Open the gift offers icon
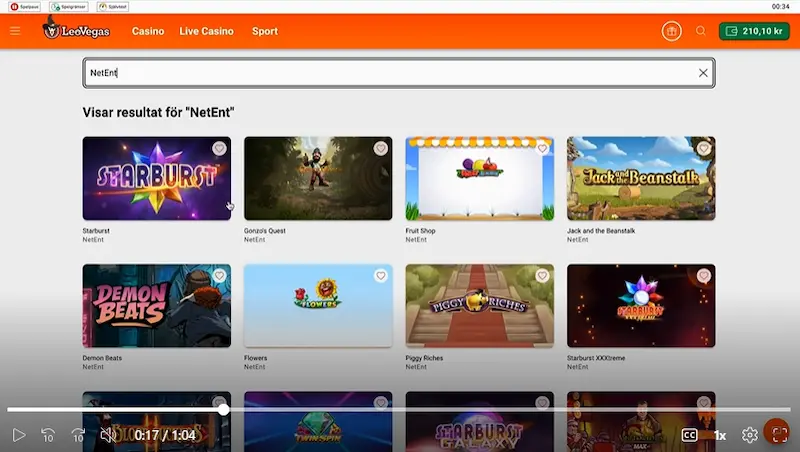The image size is (800, 452). click(671, 31)
